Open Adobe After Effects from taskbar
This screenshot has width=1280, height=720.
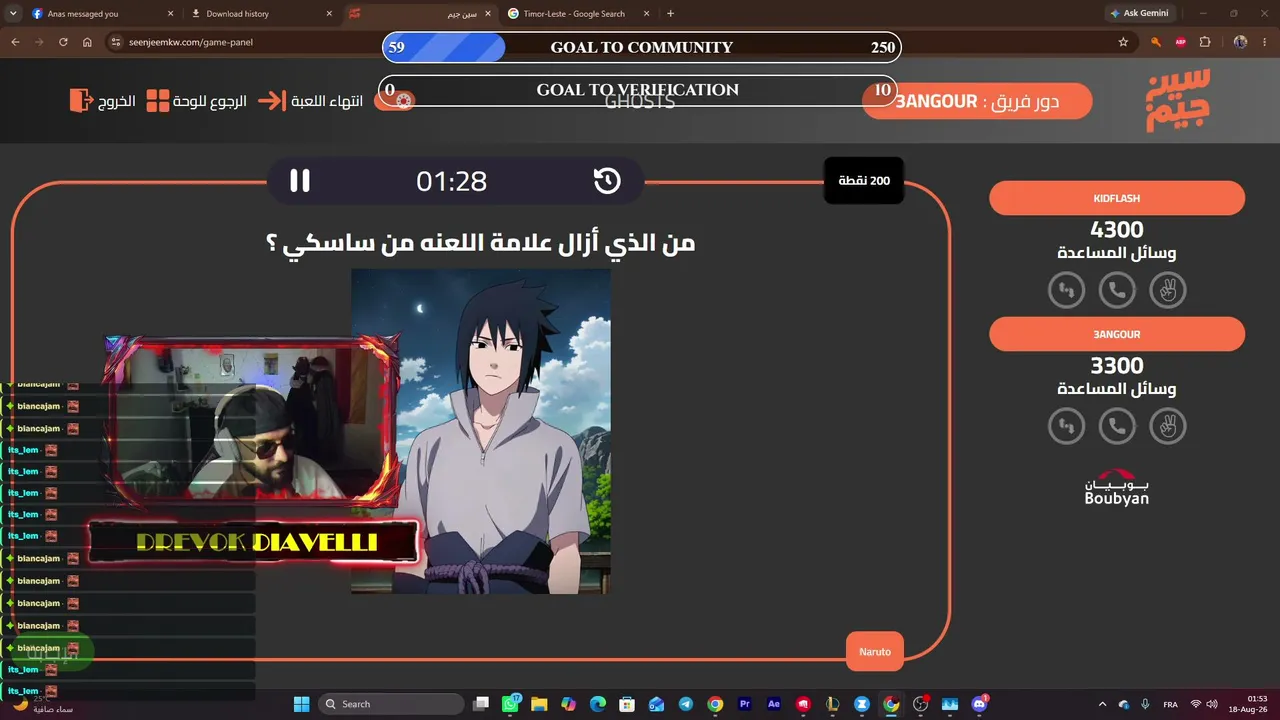click(x=773, y=704)
